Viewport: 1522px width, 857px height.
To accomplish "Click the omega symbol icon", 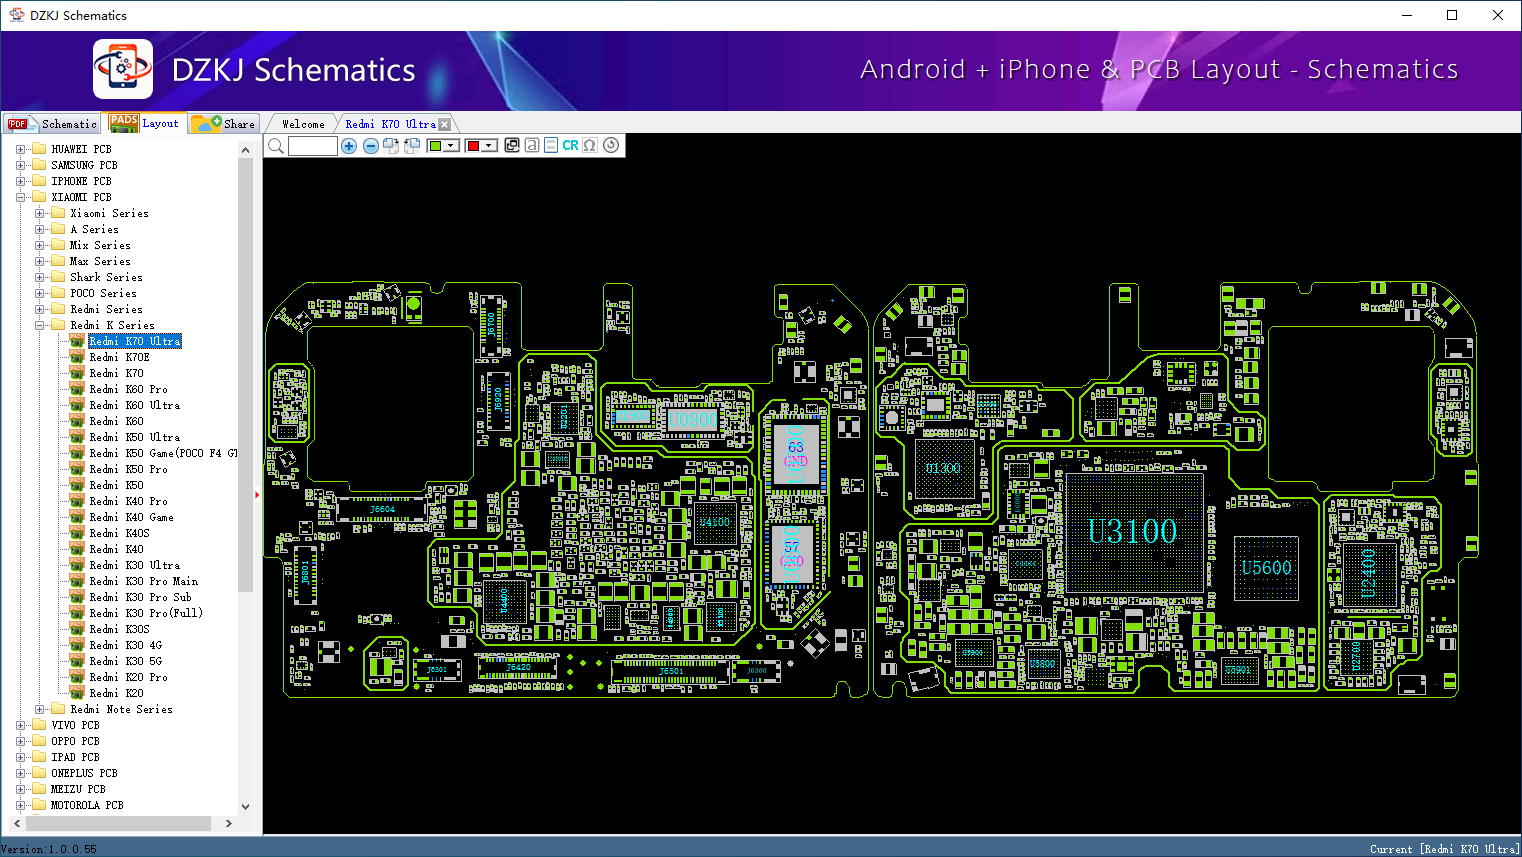I will tap(590, 145).
